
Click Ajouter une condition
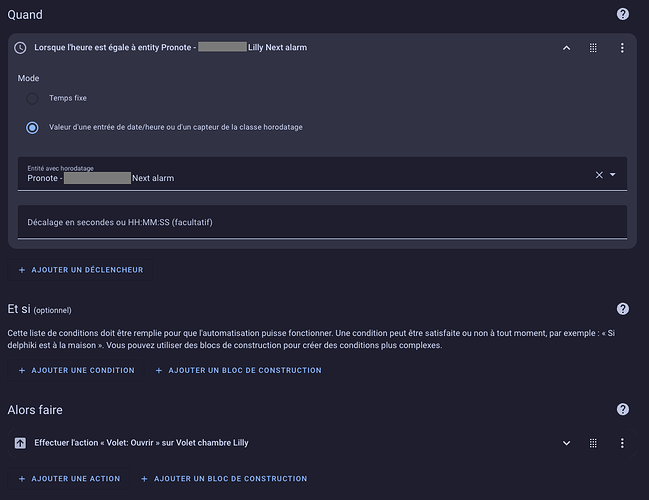[x=76, y=370]
